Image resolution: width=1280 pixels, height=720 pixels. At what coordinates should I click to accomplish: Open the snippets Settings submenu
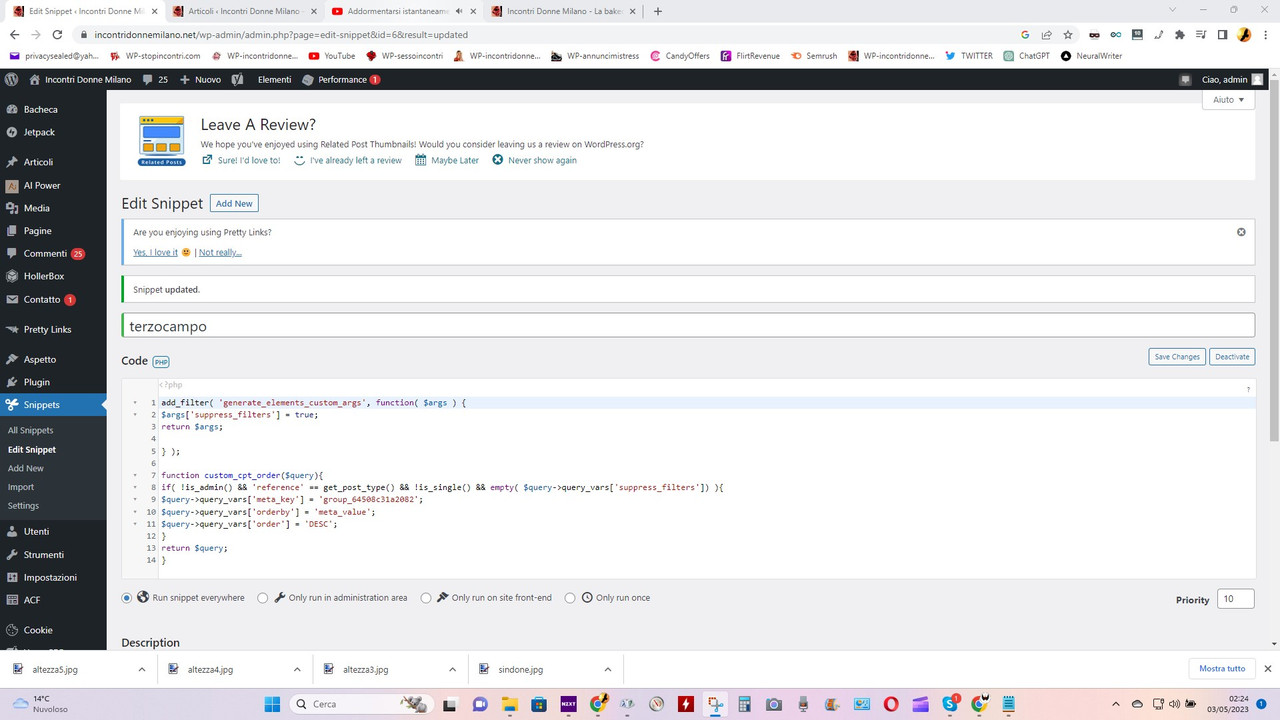tap(23, 506)
